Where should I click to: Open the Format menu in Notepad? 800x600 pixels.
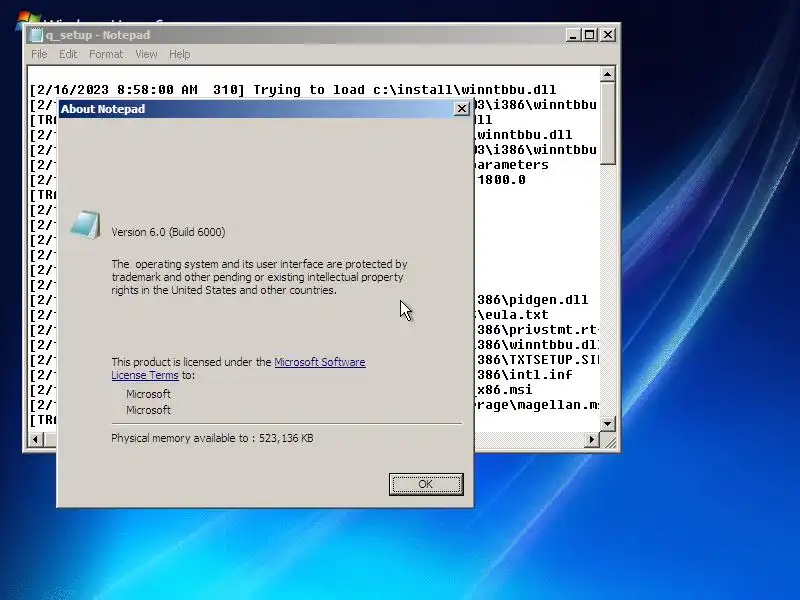106,54
